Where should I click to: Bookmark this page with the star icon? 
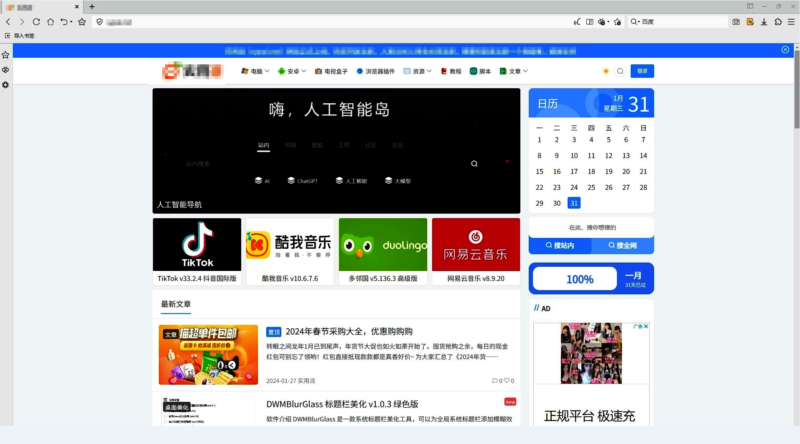click(82, 22)
